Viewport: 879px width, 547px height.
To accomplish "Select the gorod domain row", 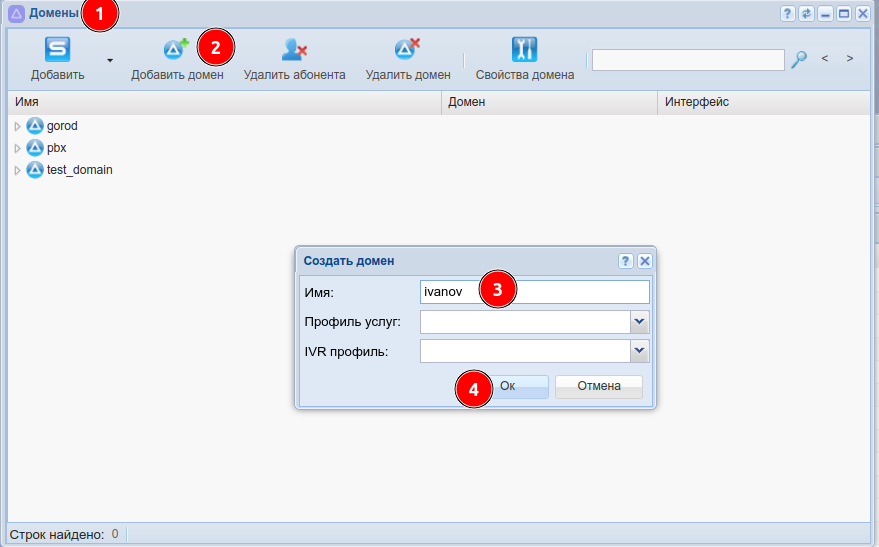I will coord(439,126).
